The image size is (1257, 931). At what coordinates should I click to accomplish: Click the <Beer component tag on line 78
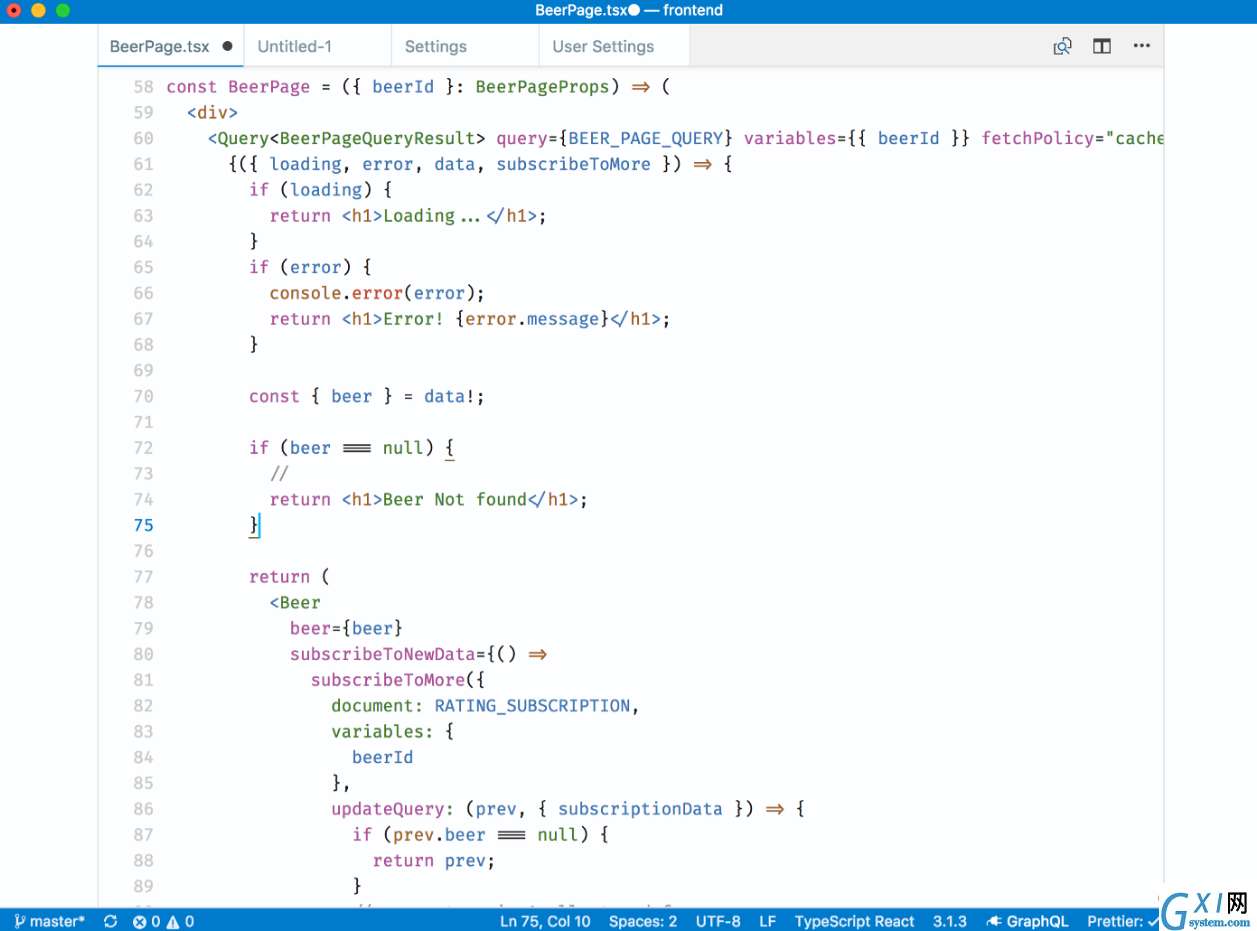point(295,602)
